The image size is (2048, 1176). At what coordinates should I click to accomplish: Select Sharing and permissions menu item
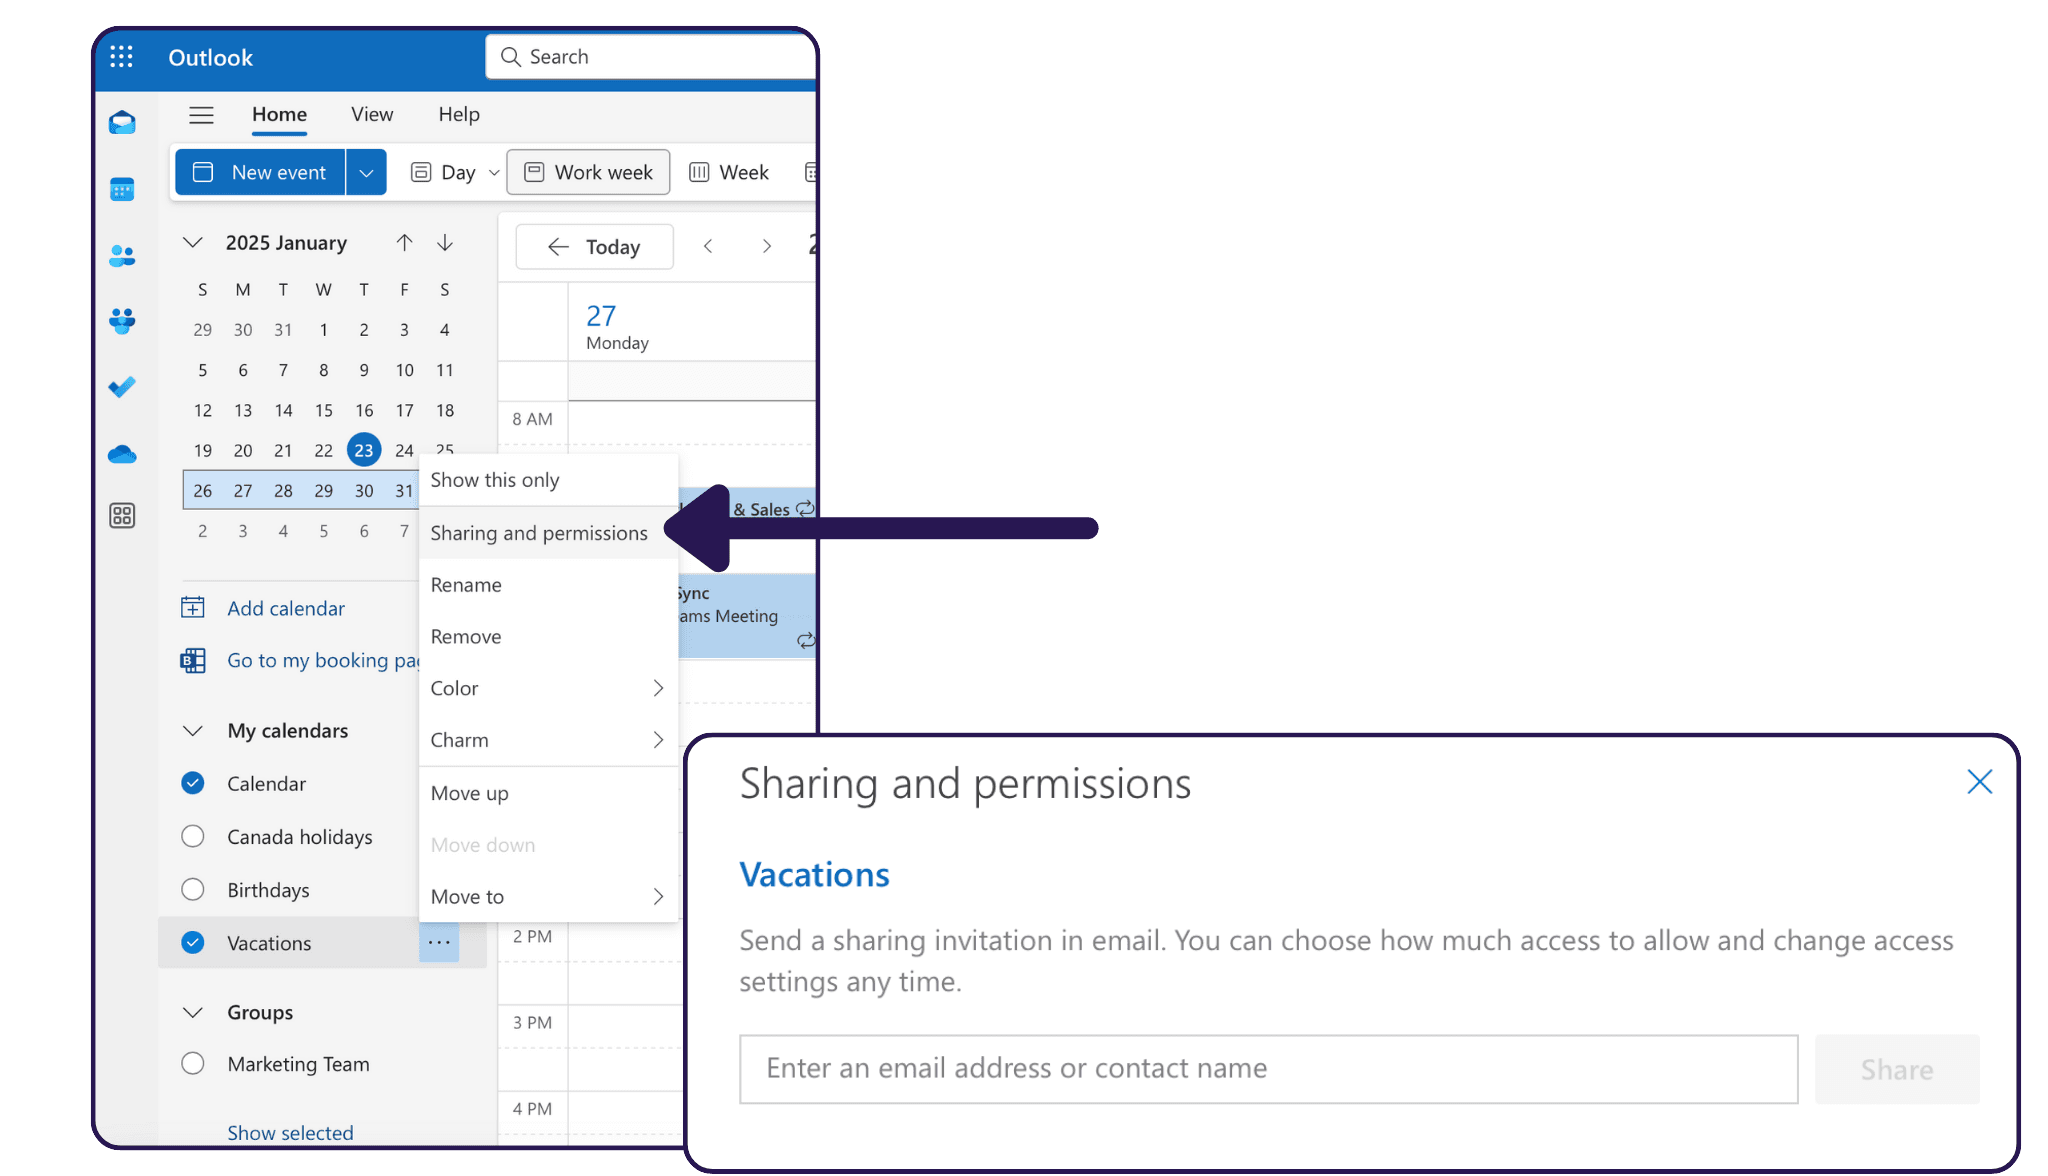[548, 533]
